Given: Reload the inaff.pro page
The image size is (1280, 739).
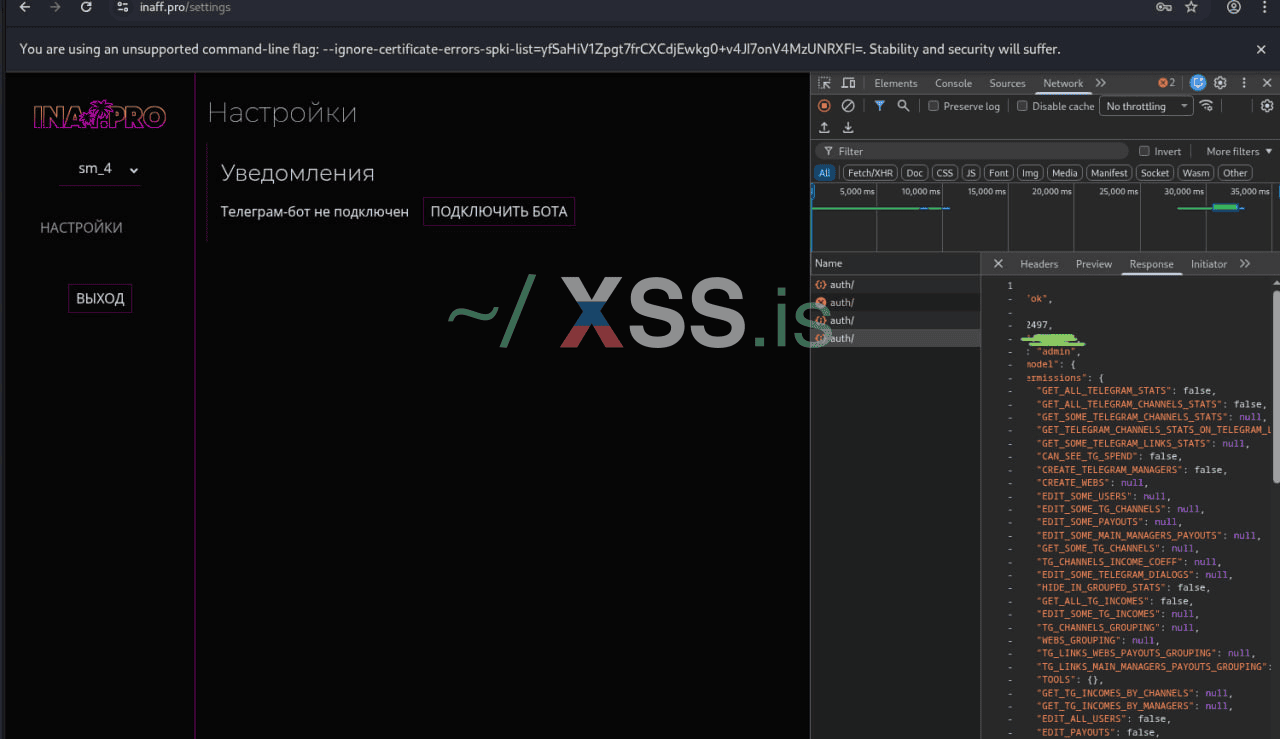Looking at the screenshot, I should click(x=86, y=7).
